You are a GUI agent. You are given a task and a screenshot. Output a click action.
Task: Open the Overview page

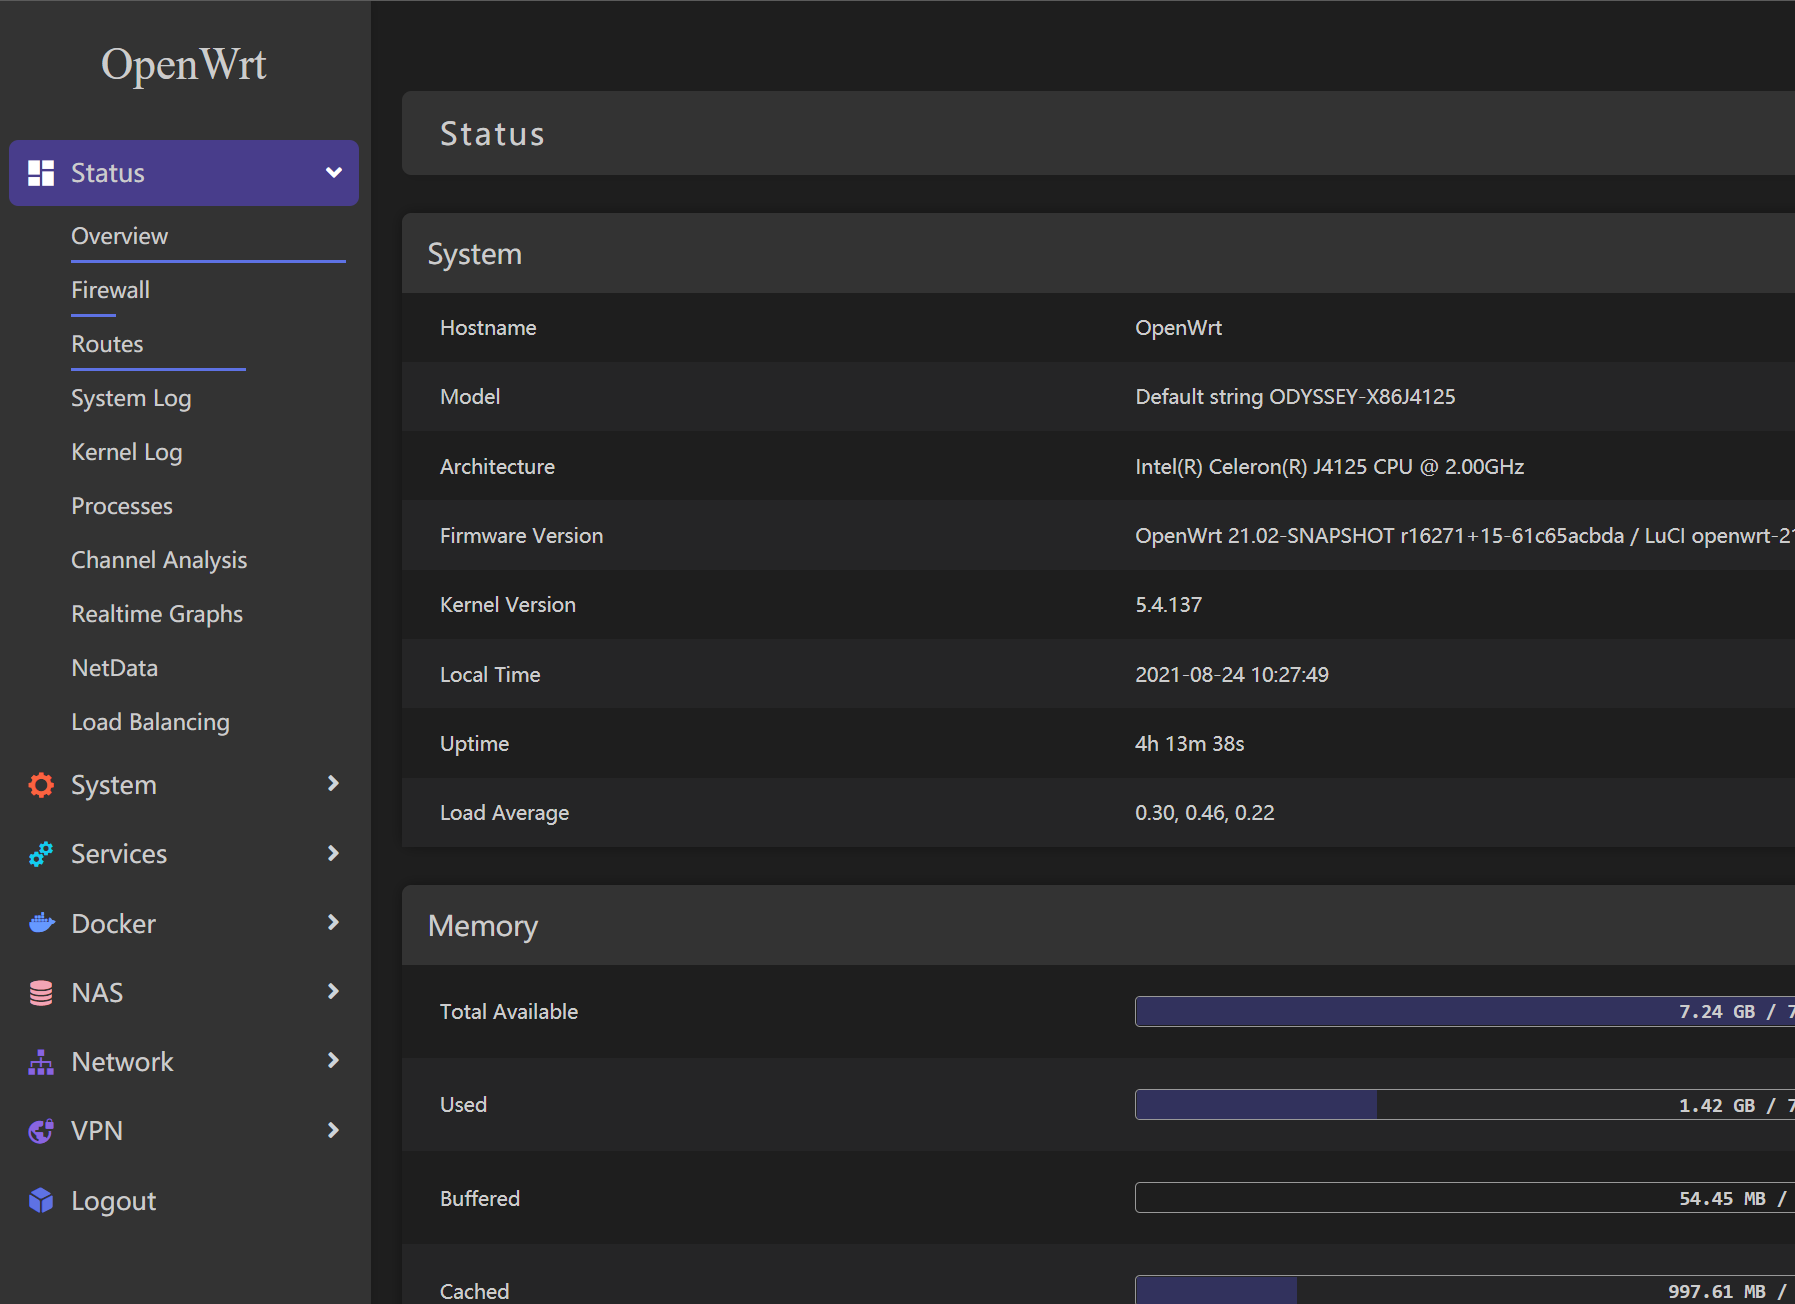pyautogui.click(x=119, y=236)
